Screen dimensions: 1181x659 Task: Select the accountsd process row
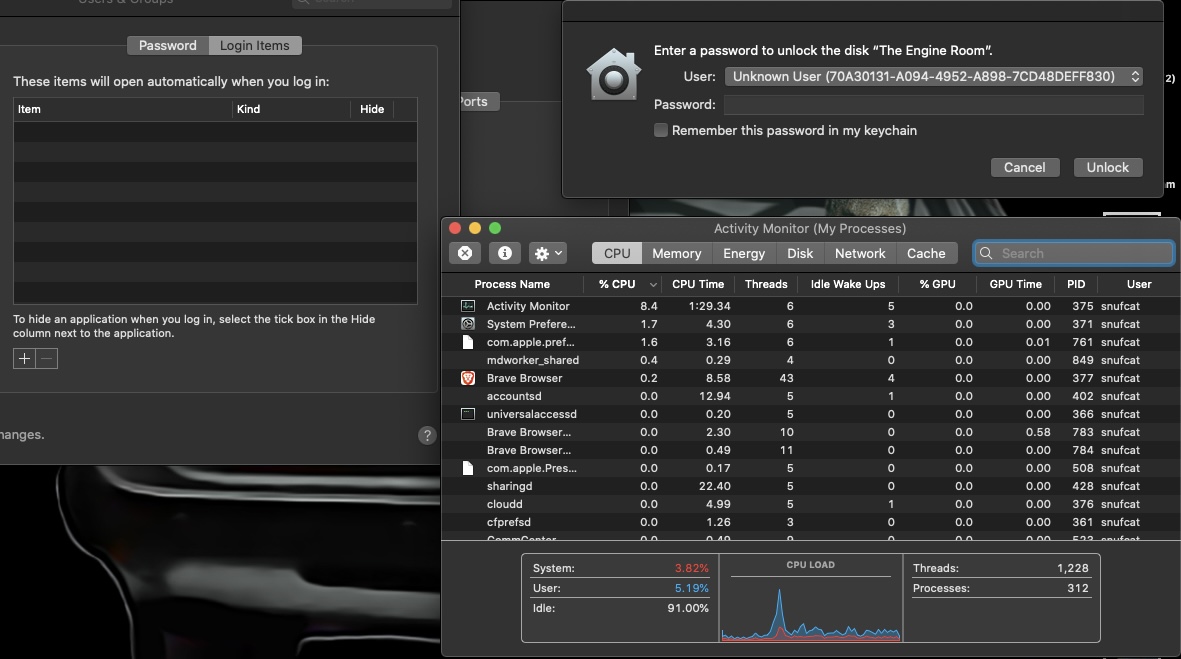[811, 396]
